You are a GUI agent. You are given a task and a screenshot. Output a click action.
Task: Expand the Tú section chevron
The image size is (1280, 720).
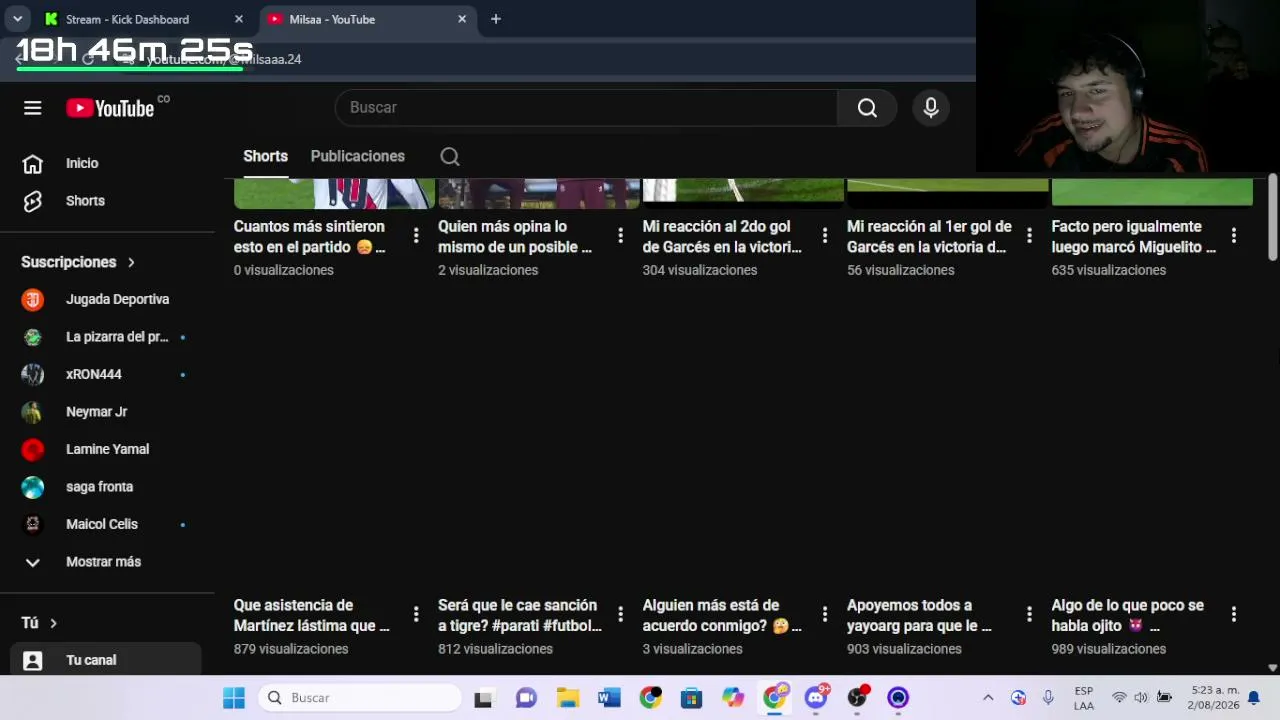[x=54, y=623]
